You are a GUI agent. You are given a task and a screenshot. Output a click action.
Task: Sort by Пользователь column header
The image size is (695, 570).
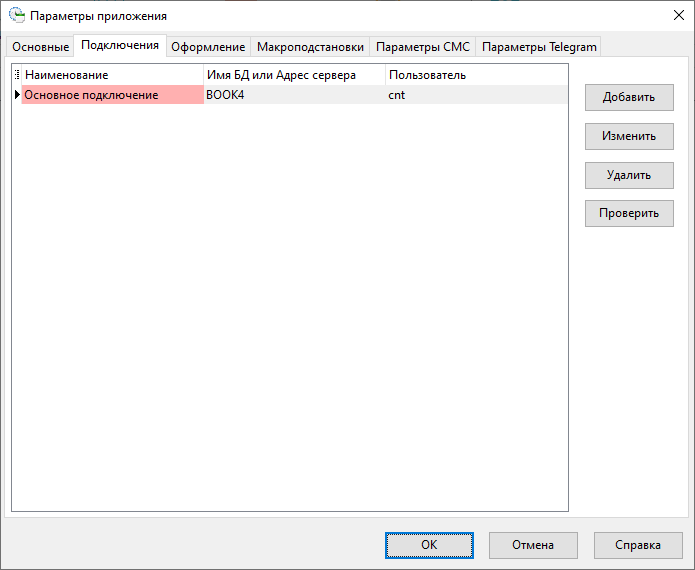click(476, 75)
